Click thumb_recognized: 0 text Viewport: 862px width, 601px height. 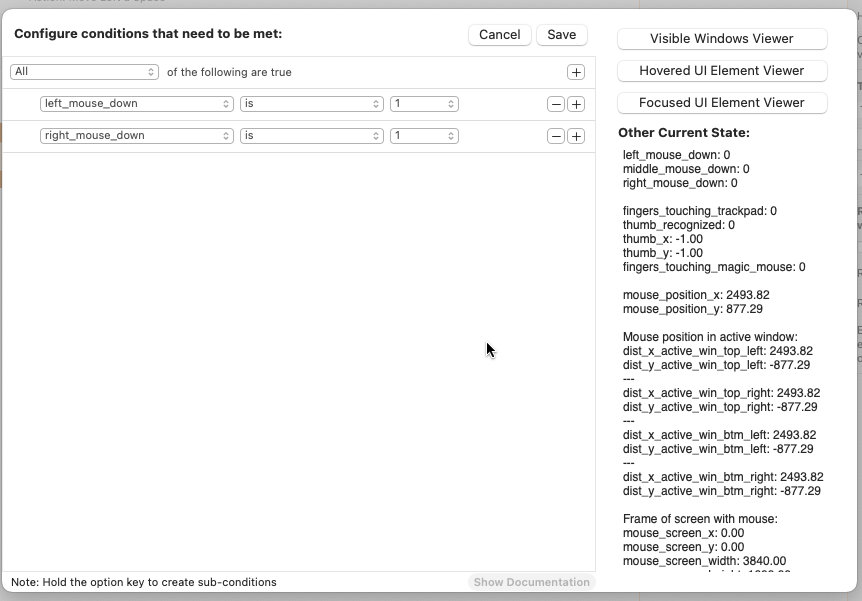coord(678,225)
